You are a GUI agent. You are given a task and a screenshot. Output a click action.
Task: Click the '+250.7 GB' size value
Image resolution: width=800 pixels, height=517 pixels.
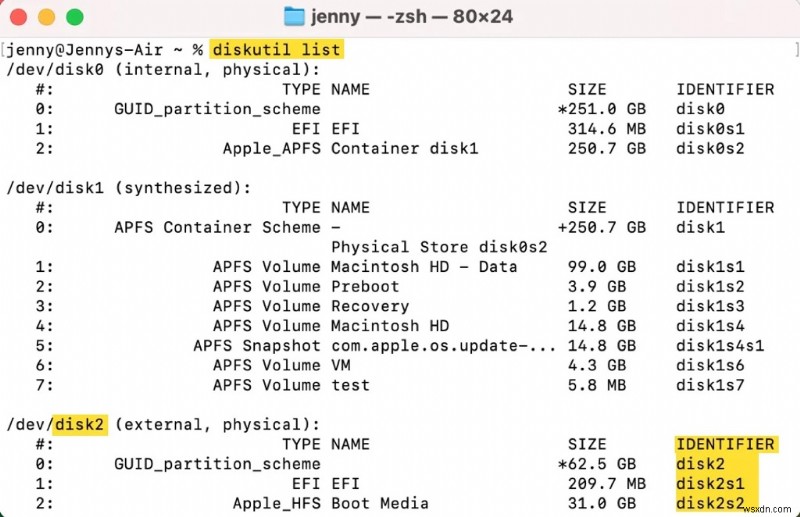[x=602, y=227]
